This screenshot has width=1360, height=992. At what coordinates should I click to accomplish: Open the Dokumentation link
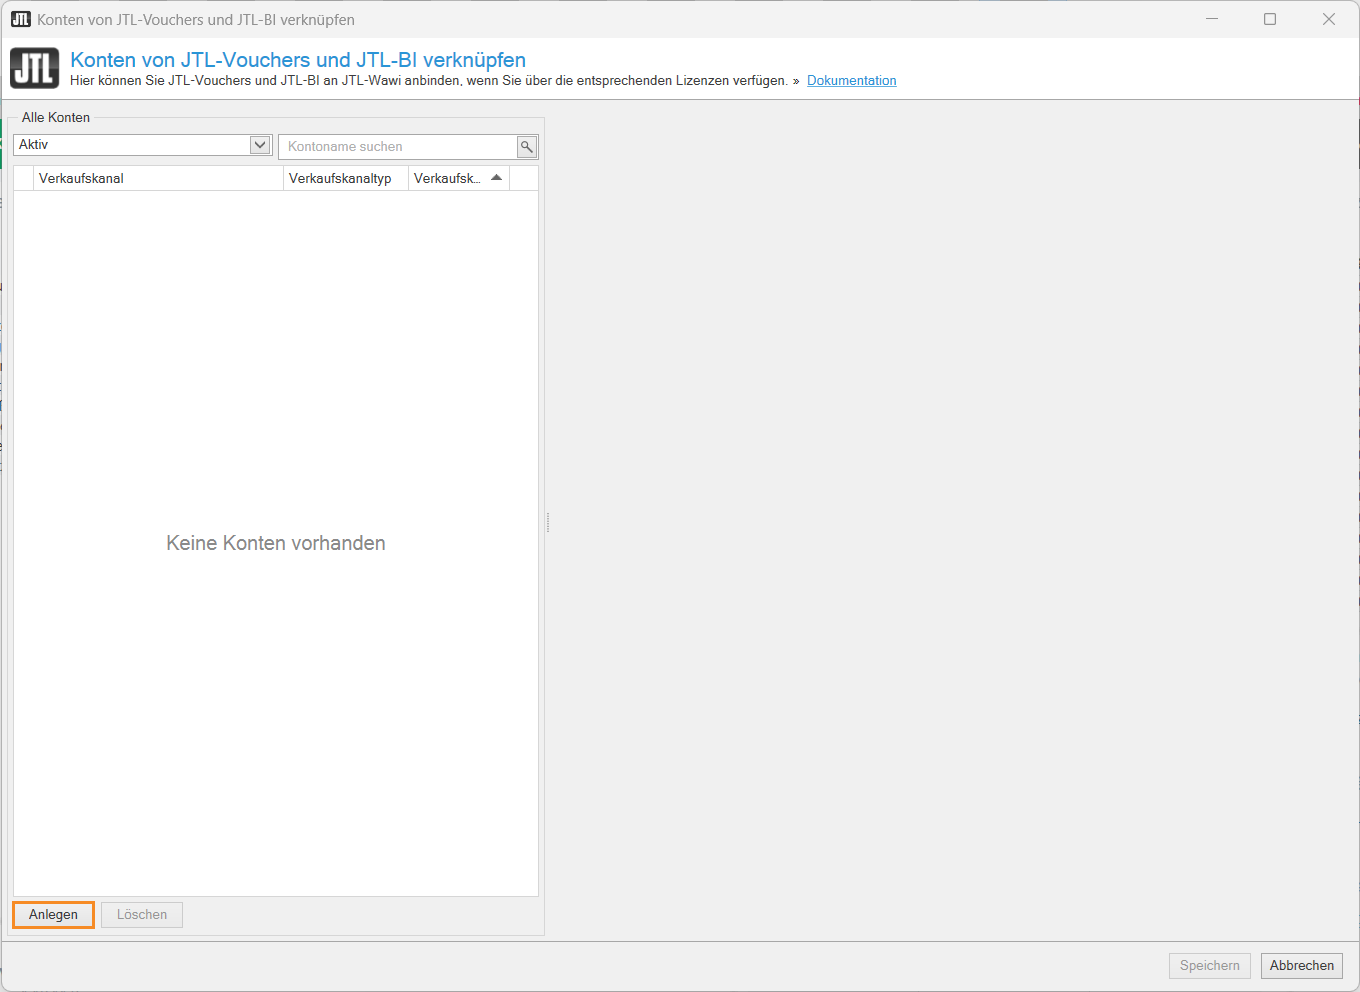851,81
